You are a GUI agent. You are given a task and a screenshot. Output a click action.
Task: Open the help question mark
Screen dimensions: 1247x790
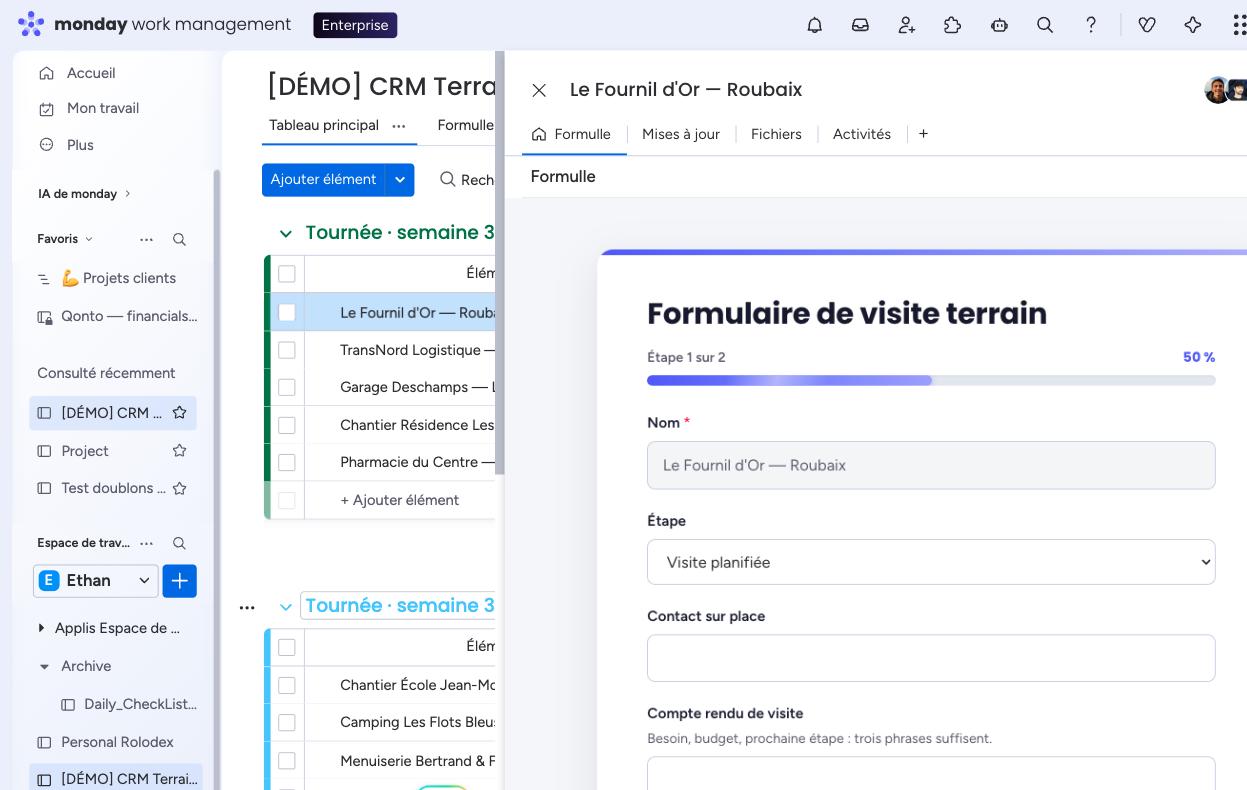(x=1091, y=25)
